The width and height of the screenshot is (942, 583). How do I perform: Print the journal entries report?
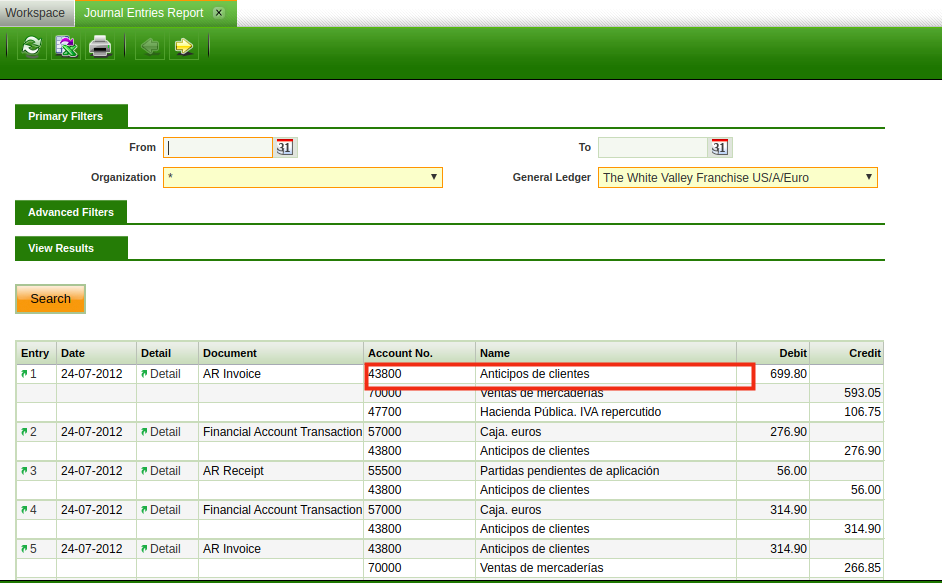tap(100, 46)
